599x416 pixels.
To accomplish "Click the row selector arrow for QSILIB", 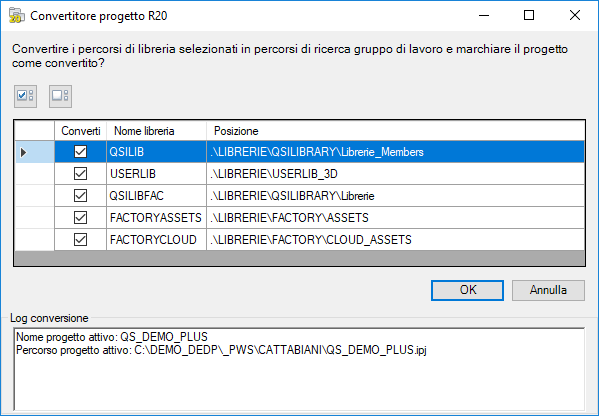I will tap(34, 152).
